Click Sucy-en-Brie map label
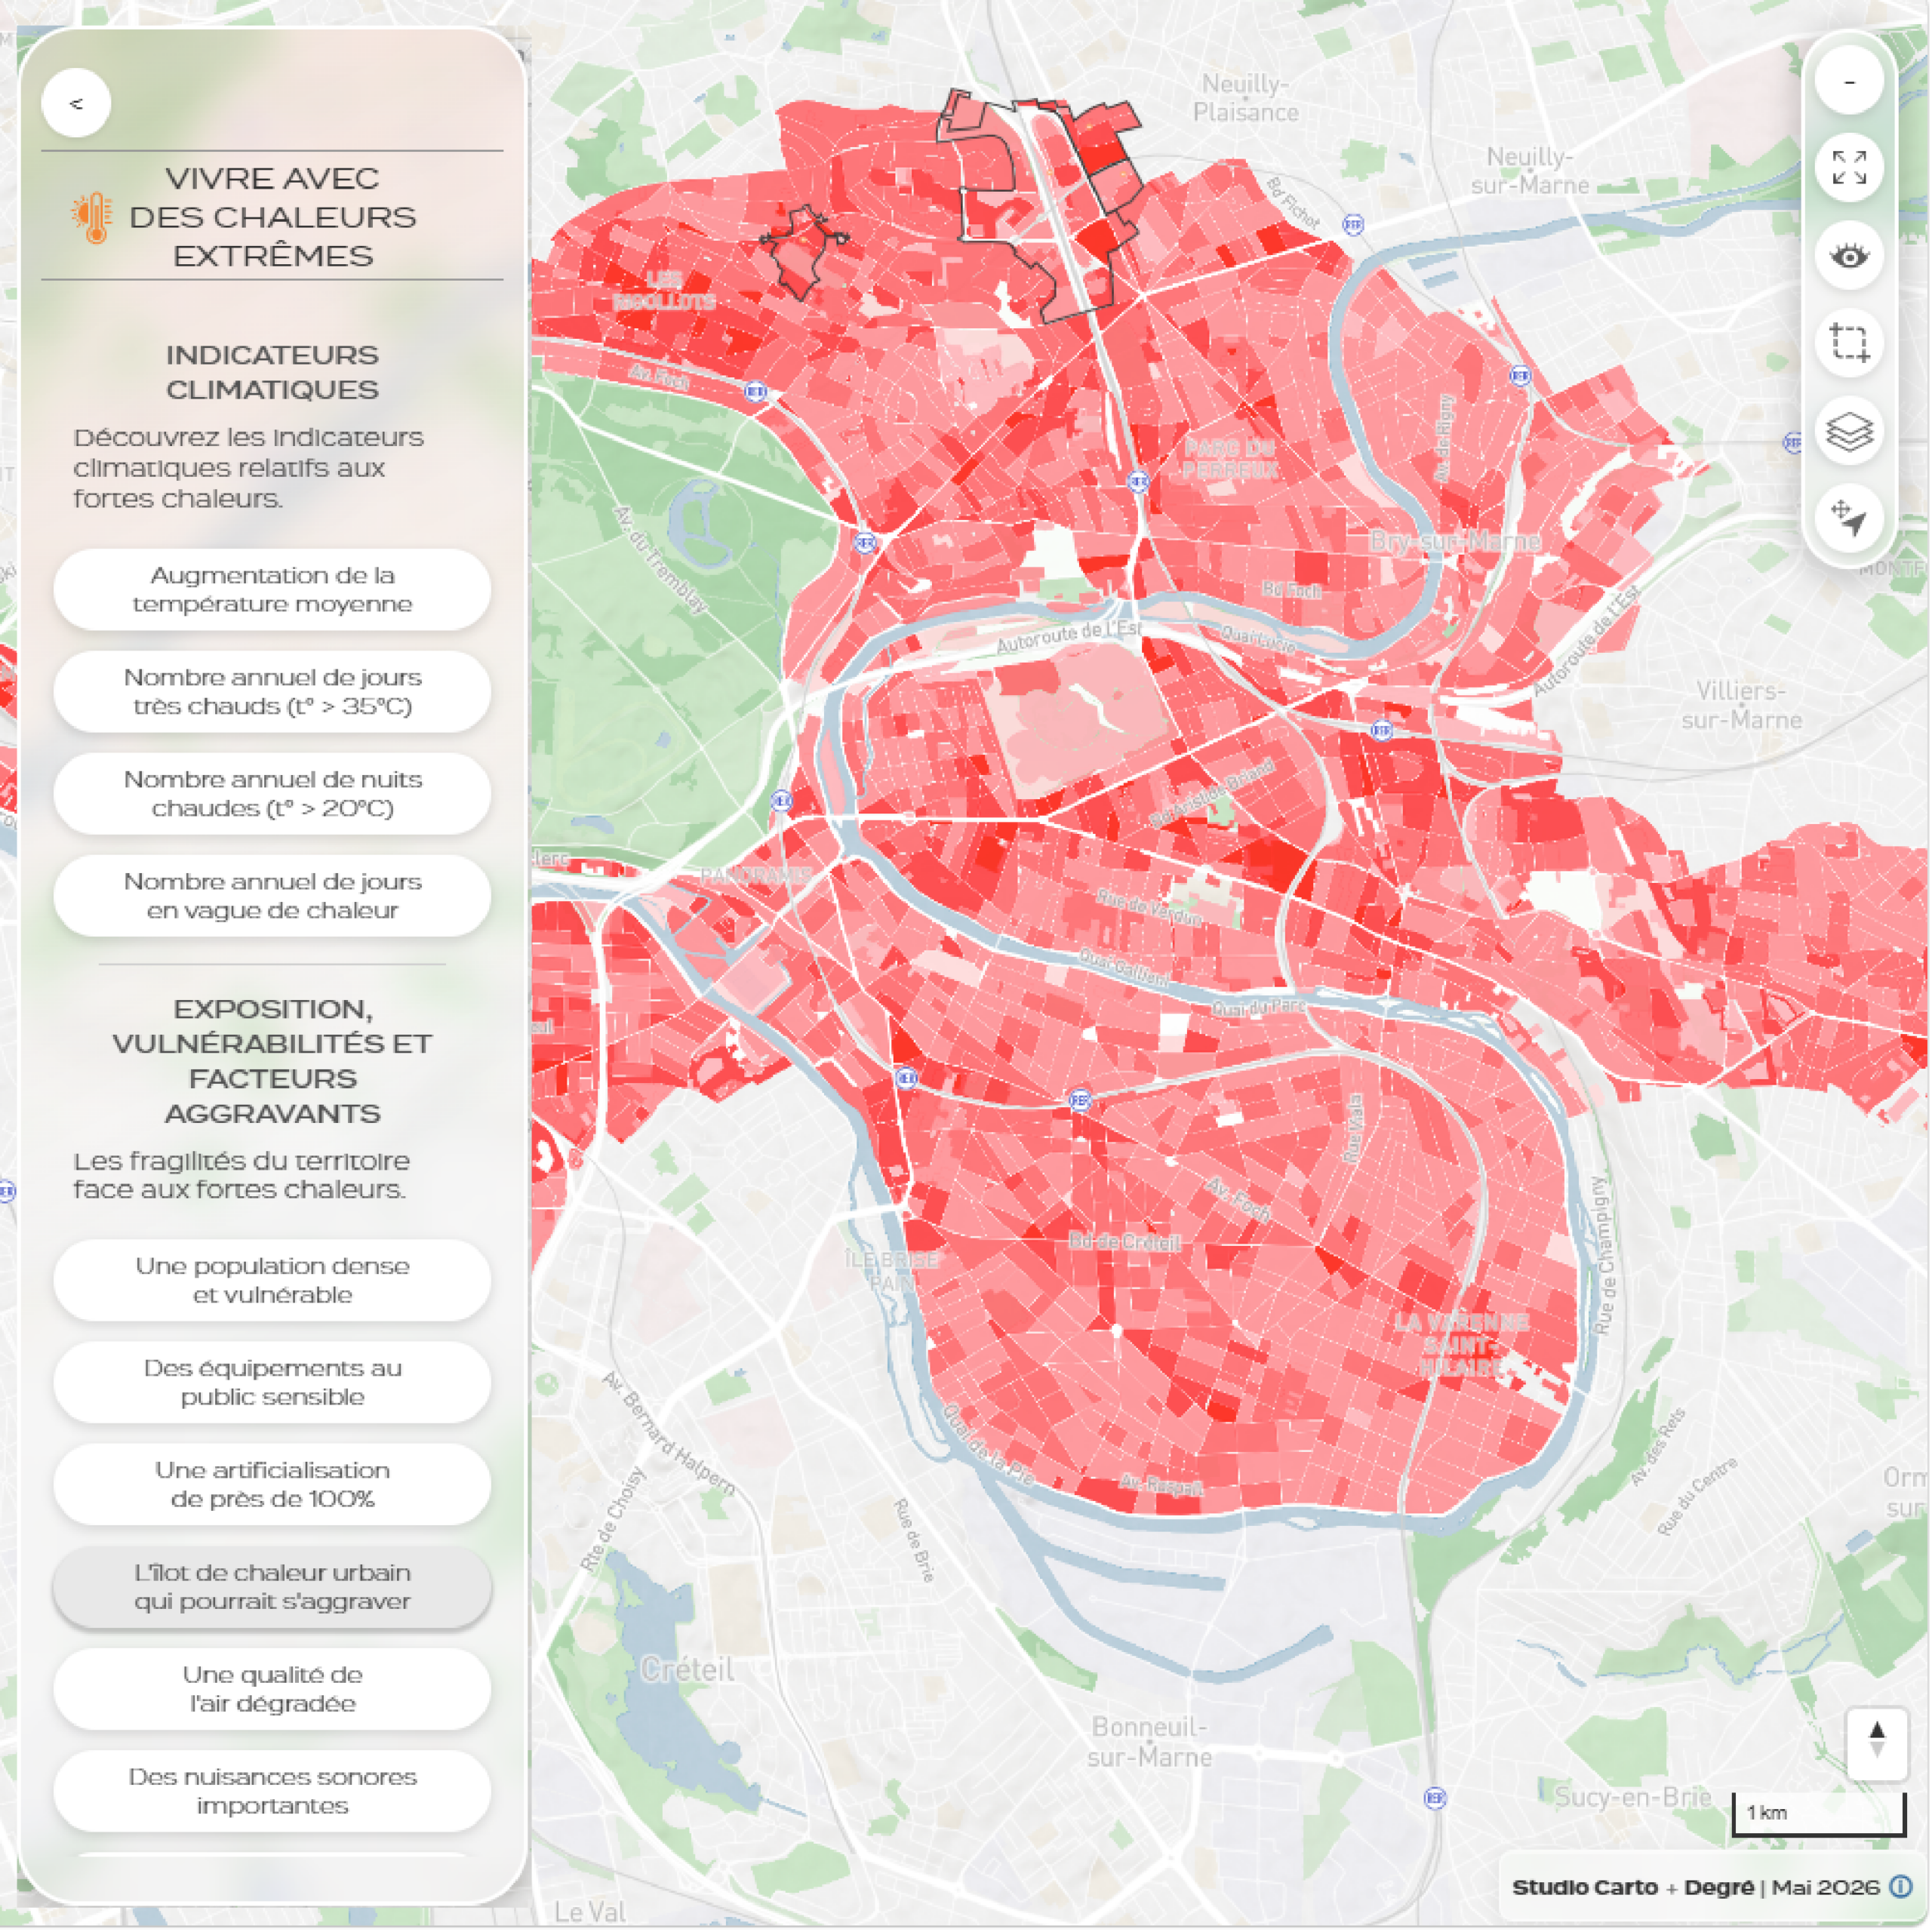The image size is (1932, 1932). [x=1632, y=1796]
